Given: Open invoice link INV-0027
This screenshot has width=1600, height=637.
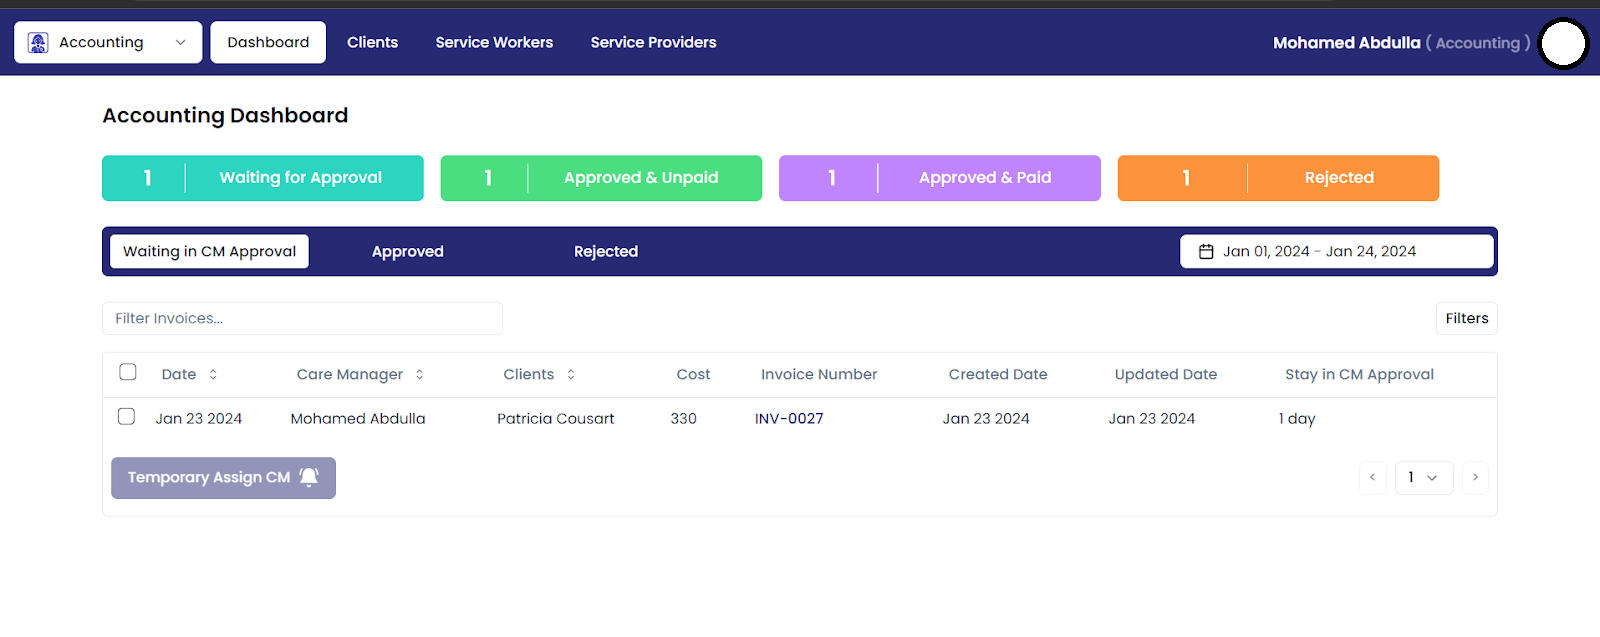Looking at the screenshot, I should click(x=789, y=419).
